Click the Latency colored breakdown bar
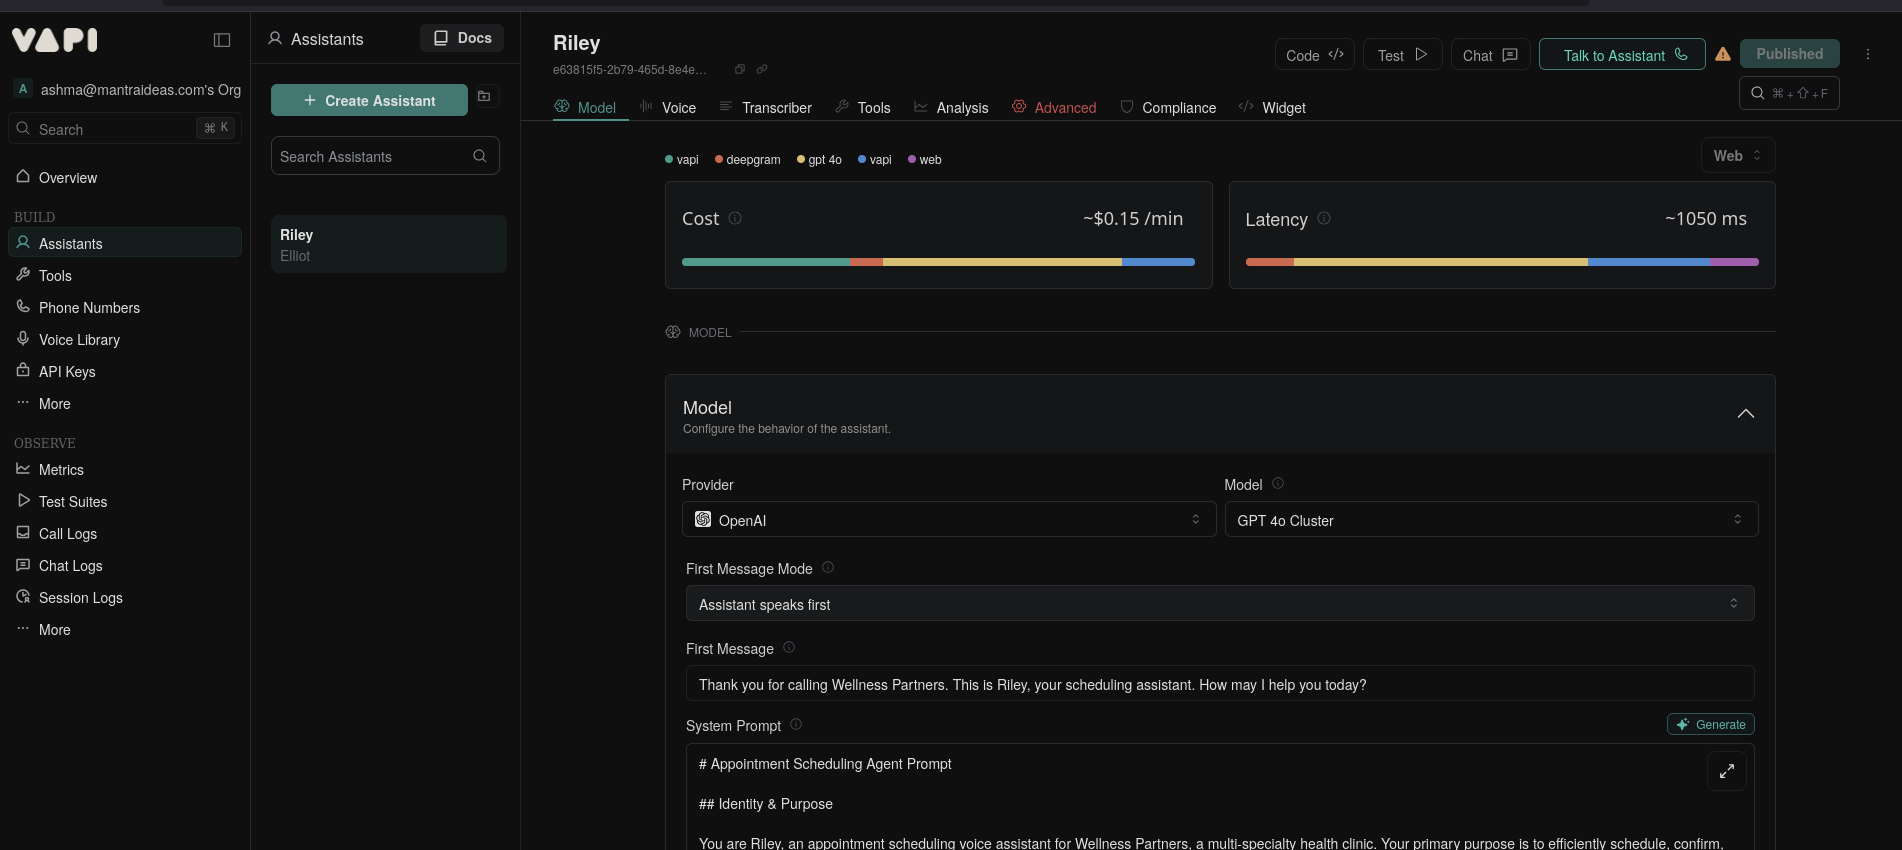The height and width of the screenshot is (850, 1902). point(1501,262)
